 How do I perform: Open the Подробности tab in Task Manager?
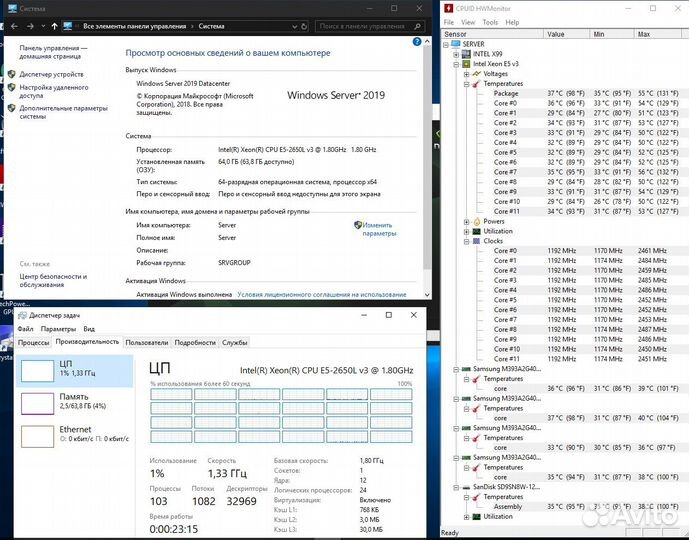194,342
